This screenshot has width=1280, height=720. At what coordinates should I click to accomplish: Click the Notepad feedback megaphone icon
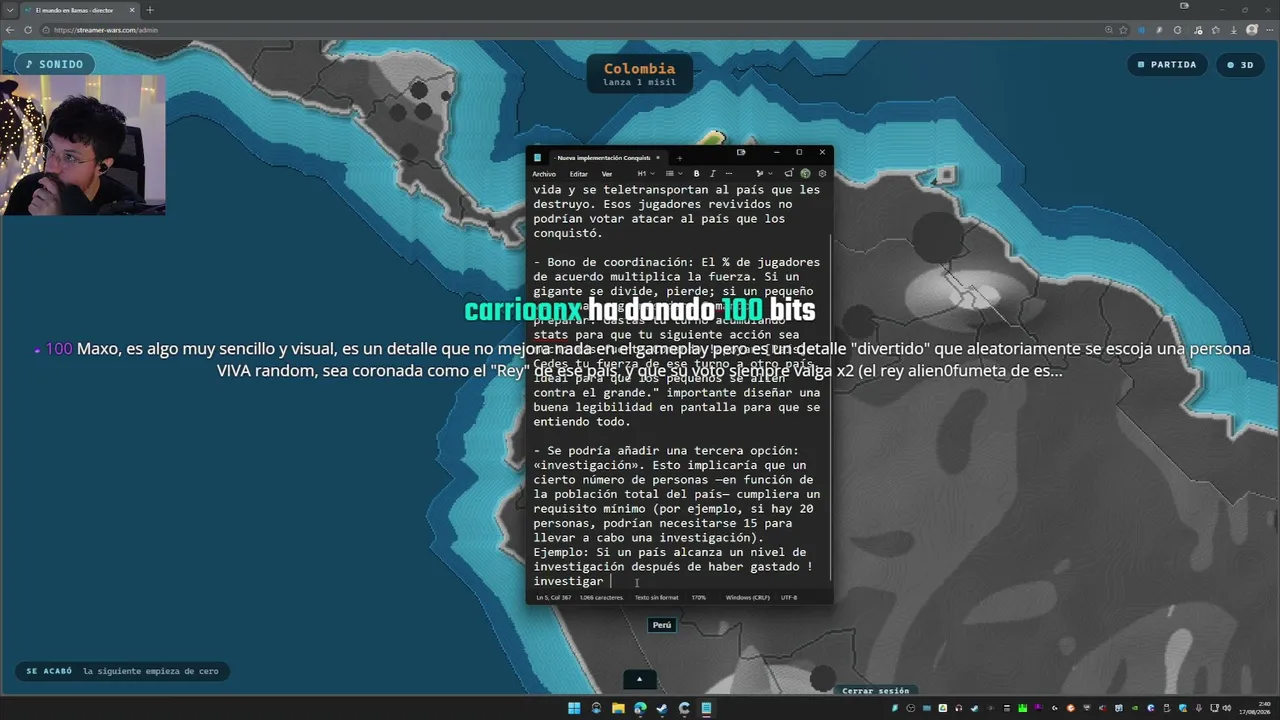click(x=789, y=174)
